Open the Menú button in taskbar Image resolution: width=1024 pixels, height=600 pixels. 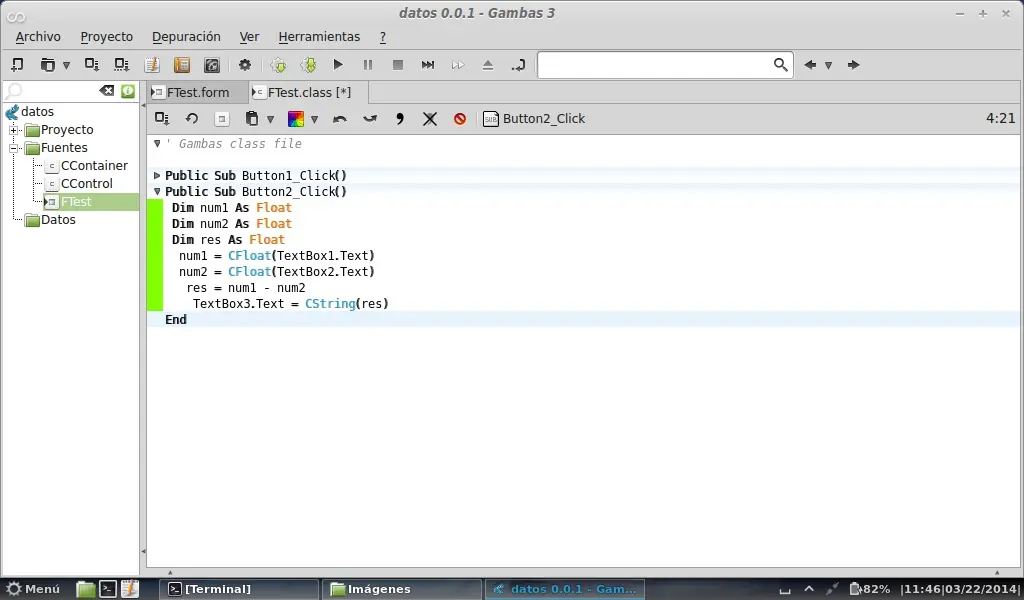coord(33,589)
